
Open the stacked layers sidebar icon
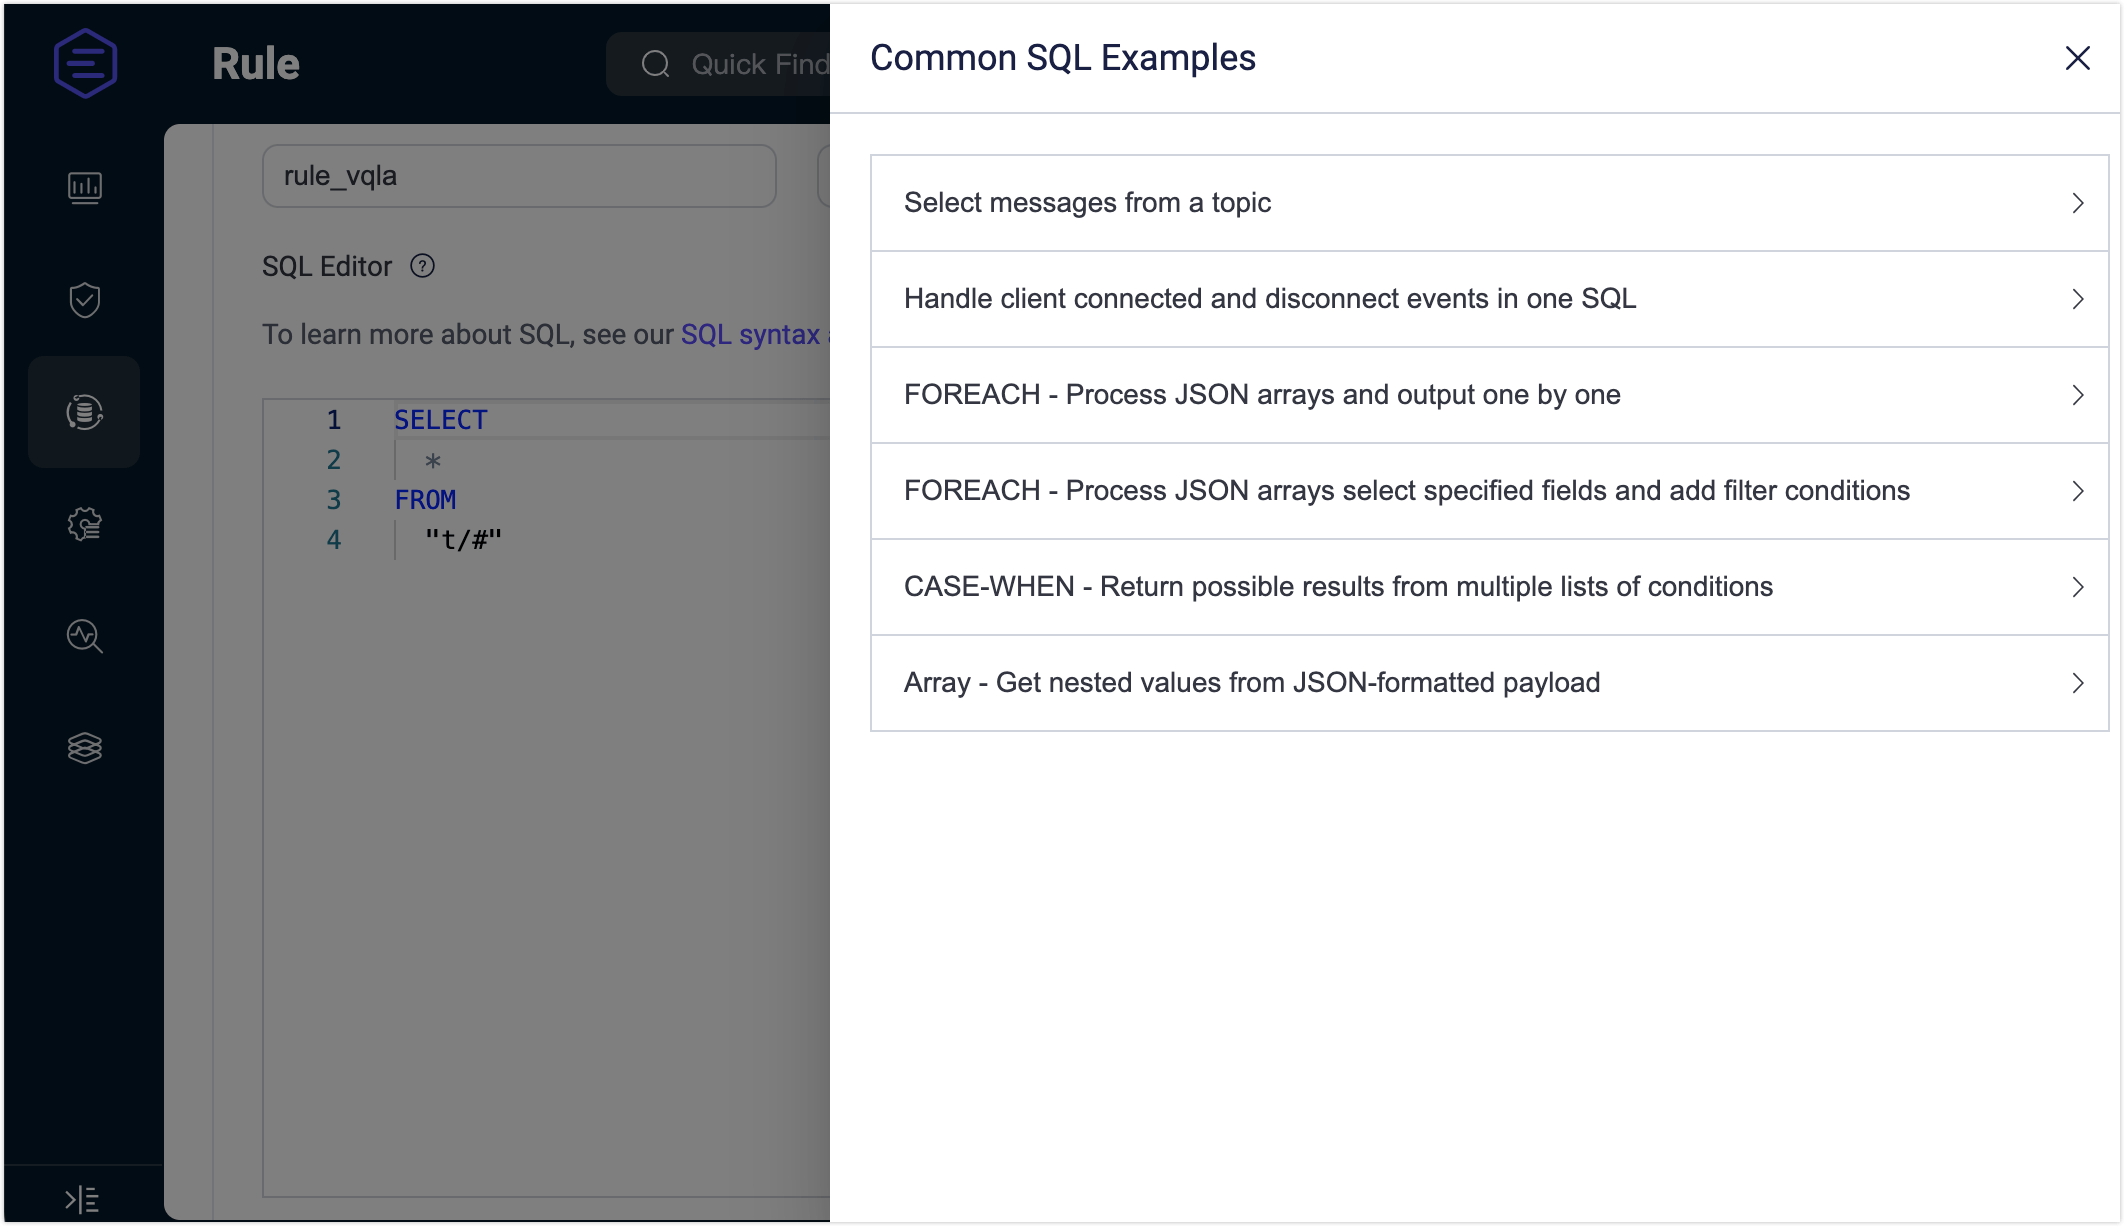click(x=85, y=748)
